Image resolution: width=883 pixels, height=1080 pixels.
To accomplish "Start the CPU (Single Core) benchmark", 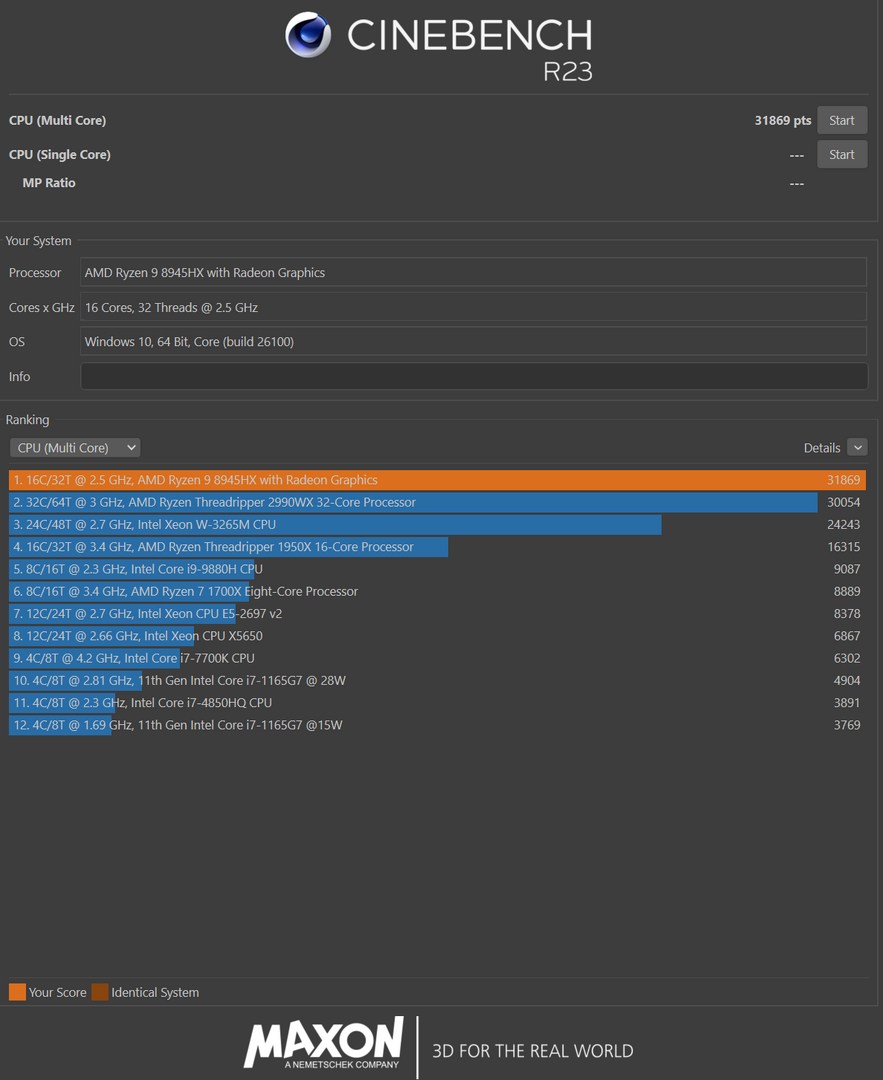I will (x=842, y=154).
